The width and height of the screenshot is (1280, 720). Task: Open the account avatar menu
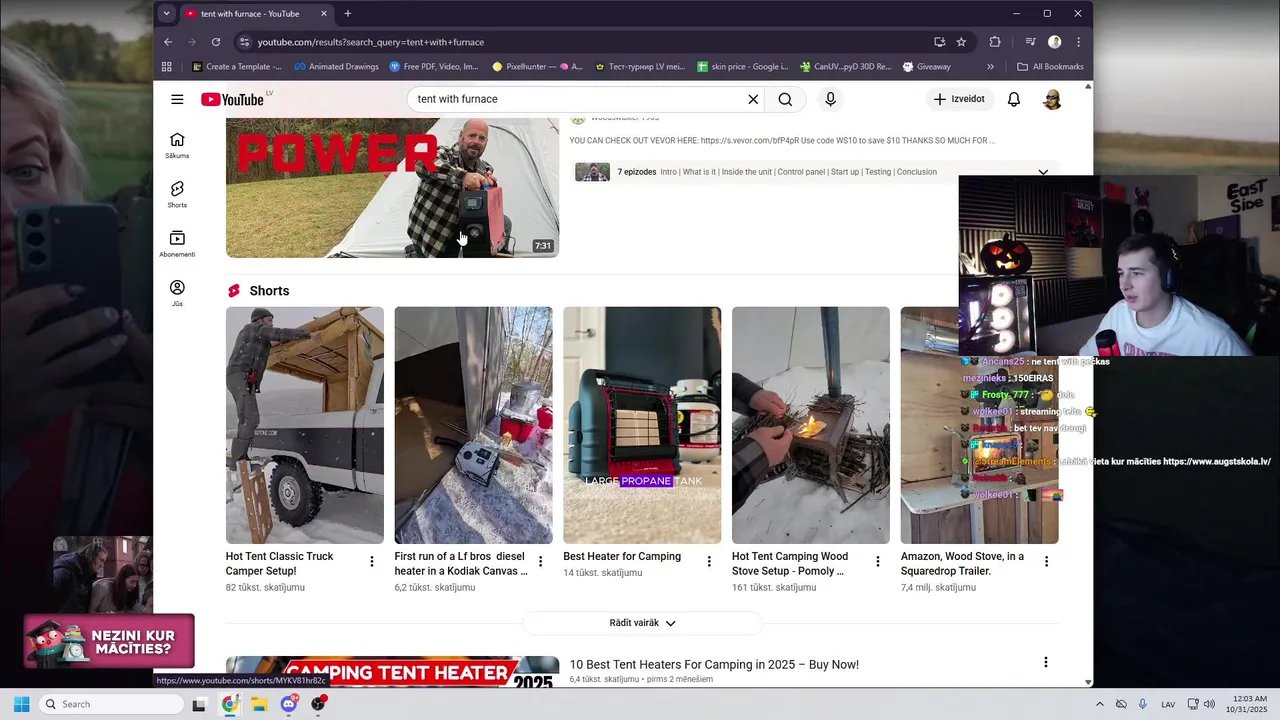(x=1052, y=99)
